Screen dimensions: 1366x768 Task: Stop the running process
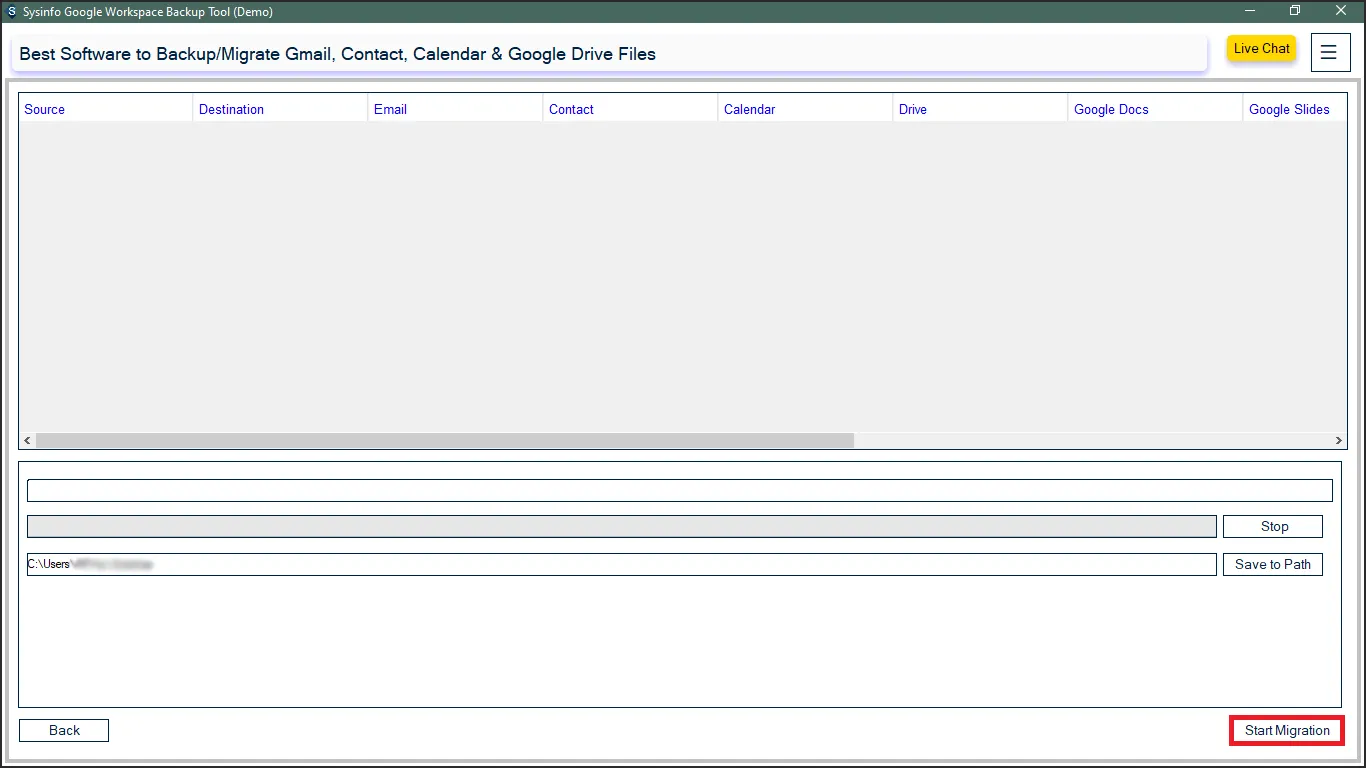click(1273, 527)
